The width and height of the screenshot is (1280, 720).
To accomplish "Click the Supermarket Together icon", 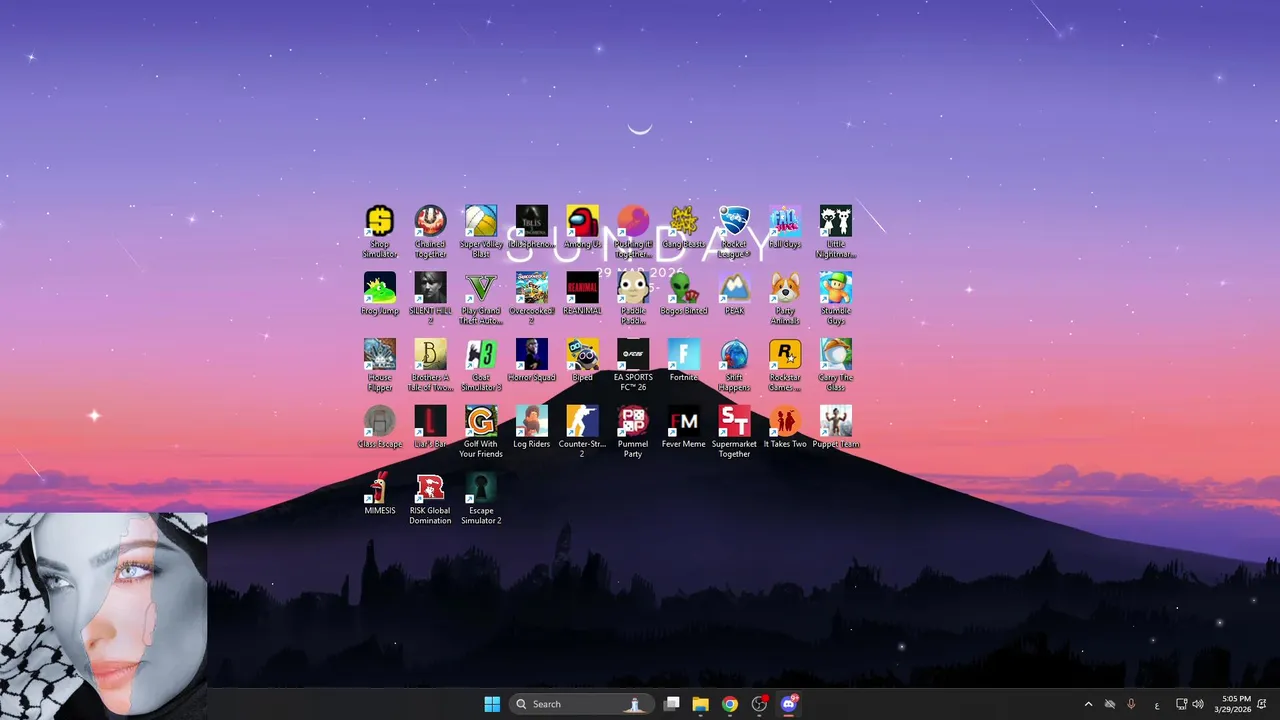I will point(734,432).
